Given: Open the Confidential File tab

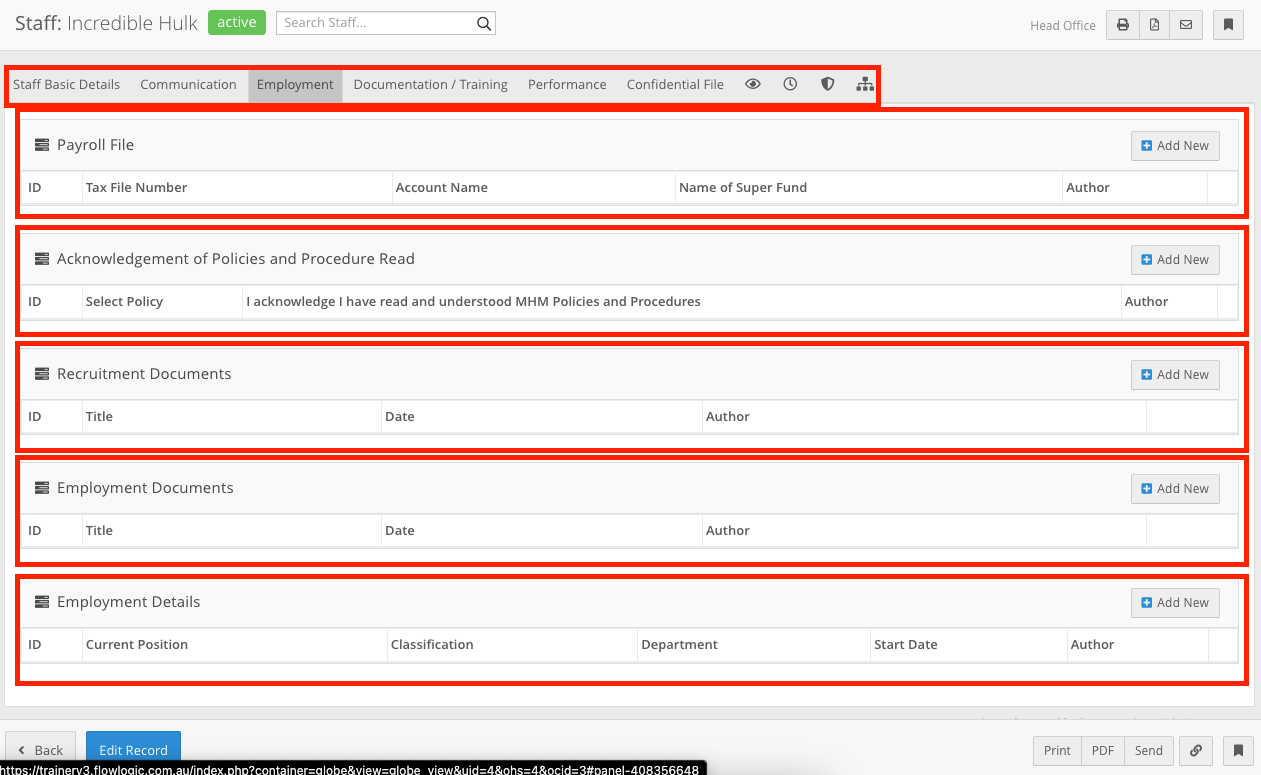Looking at the screenshot, I should pos(675,84).
